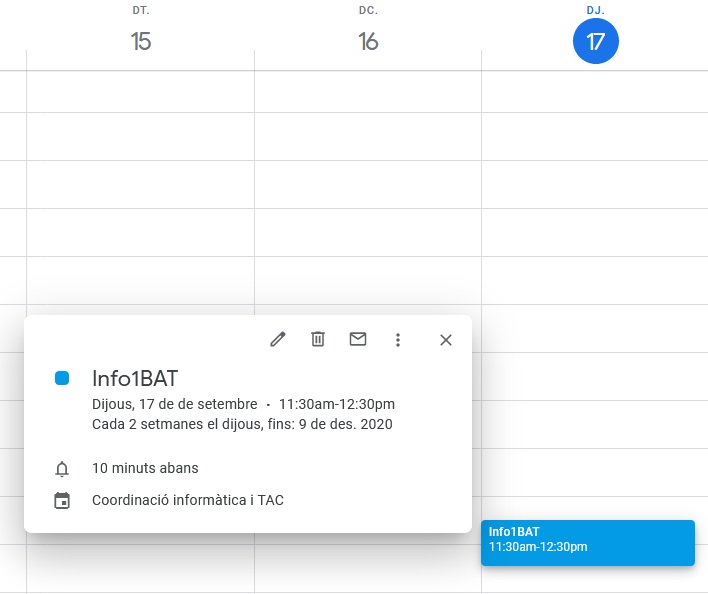The height and width of the screenshot is (594, 708).
Task: Click recurrence text Cada 2 setmanes el dijous
Action: point(178,424)
